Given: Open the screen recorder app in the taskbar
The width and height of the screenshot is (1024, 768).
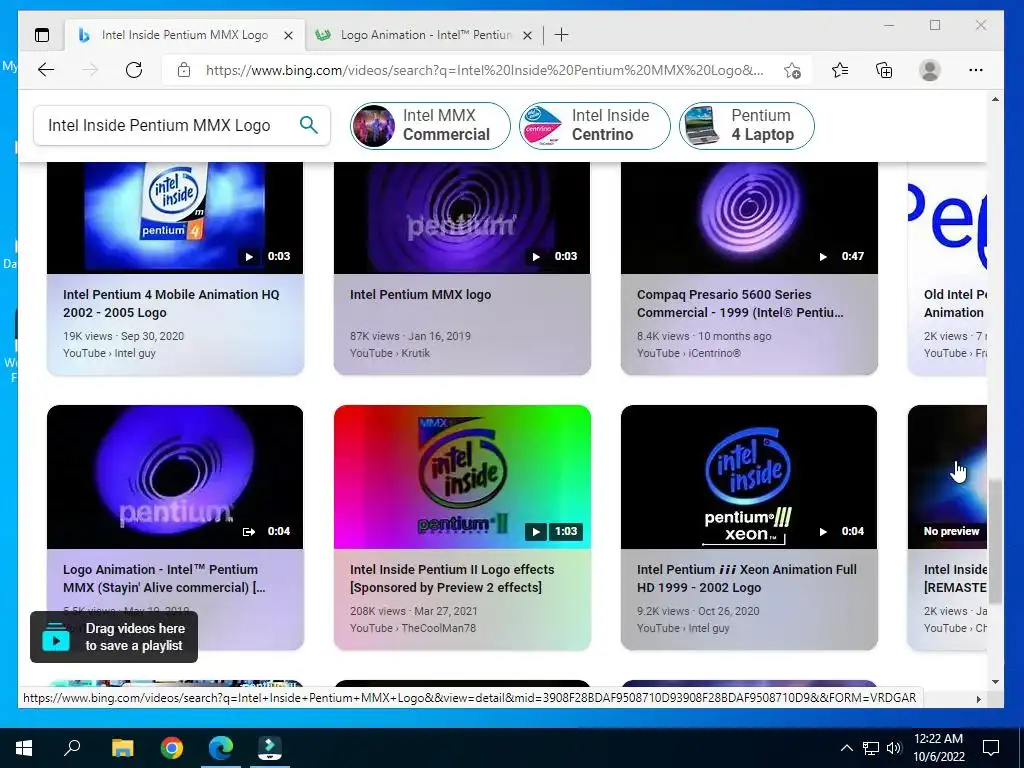Looking at the screenshot, I should [270, 748].
